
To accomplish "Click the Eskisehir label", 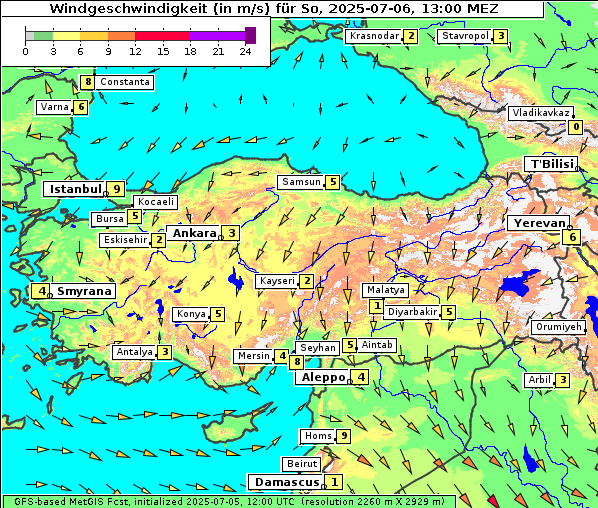I will point(125,240).
